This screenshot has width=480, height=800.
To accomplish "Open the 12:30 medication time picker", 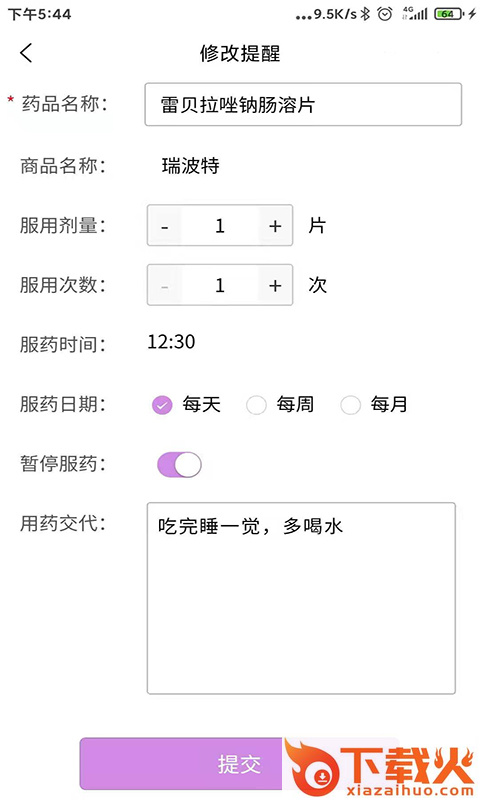I will [x=171, y=342].
